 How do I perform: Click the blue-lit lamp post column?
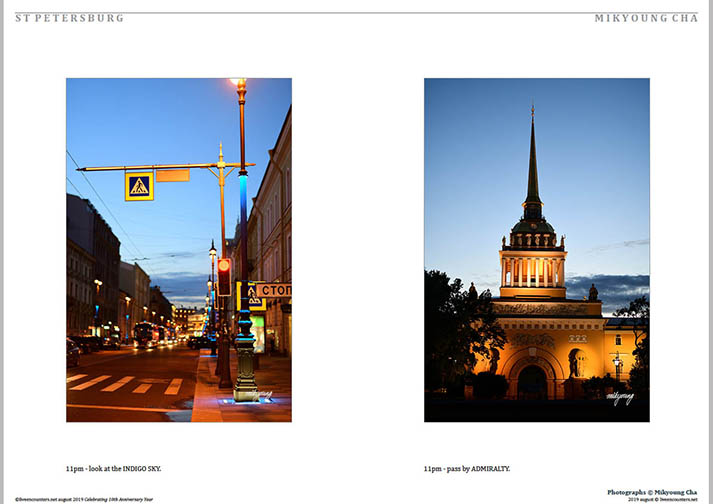[x=243, y=240]
